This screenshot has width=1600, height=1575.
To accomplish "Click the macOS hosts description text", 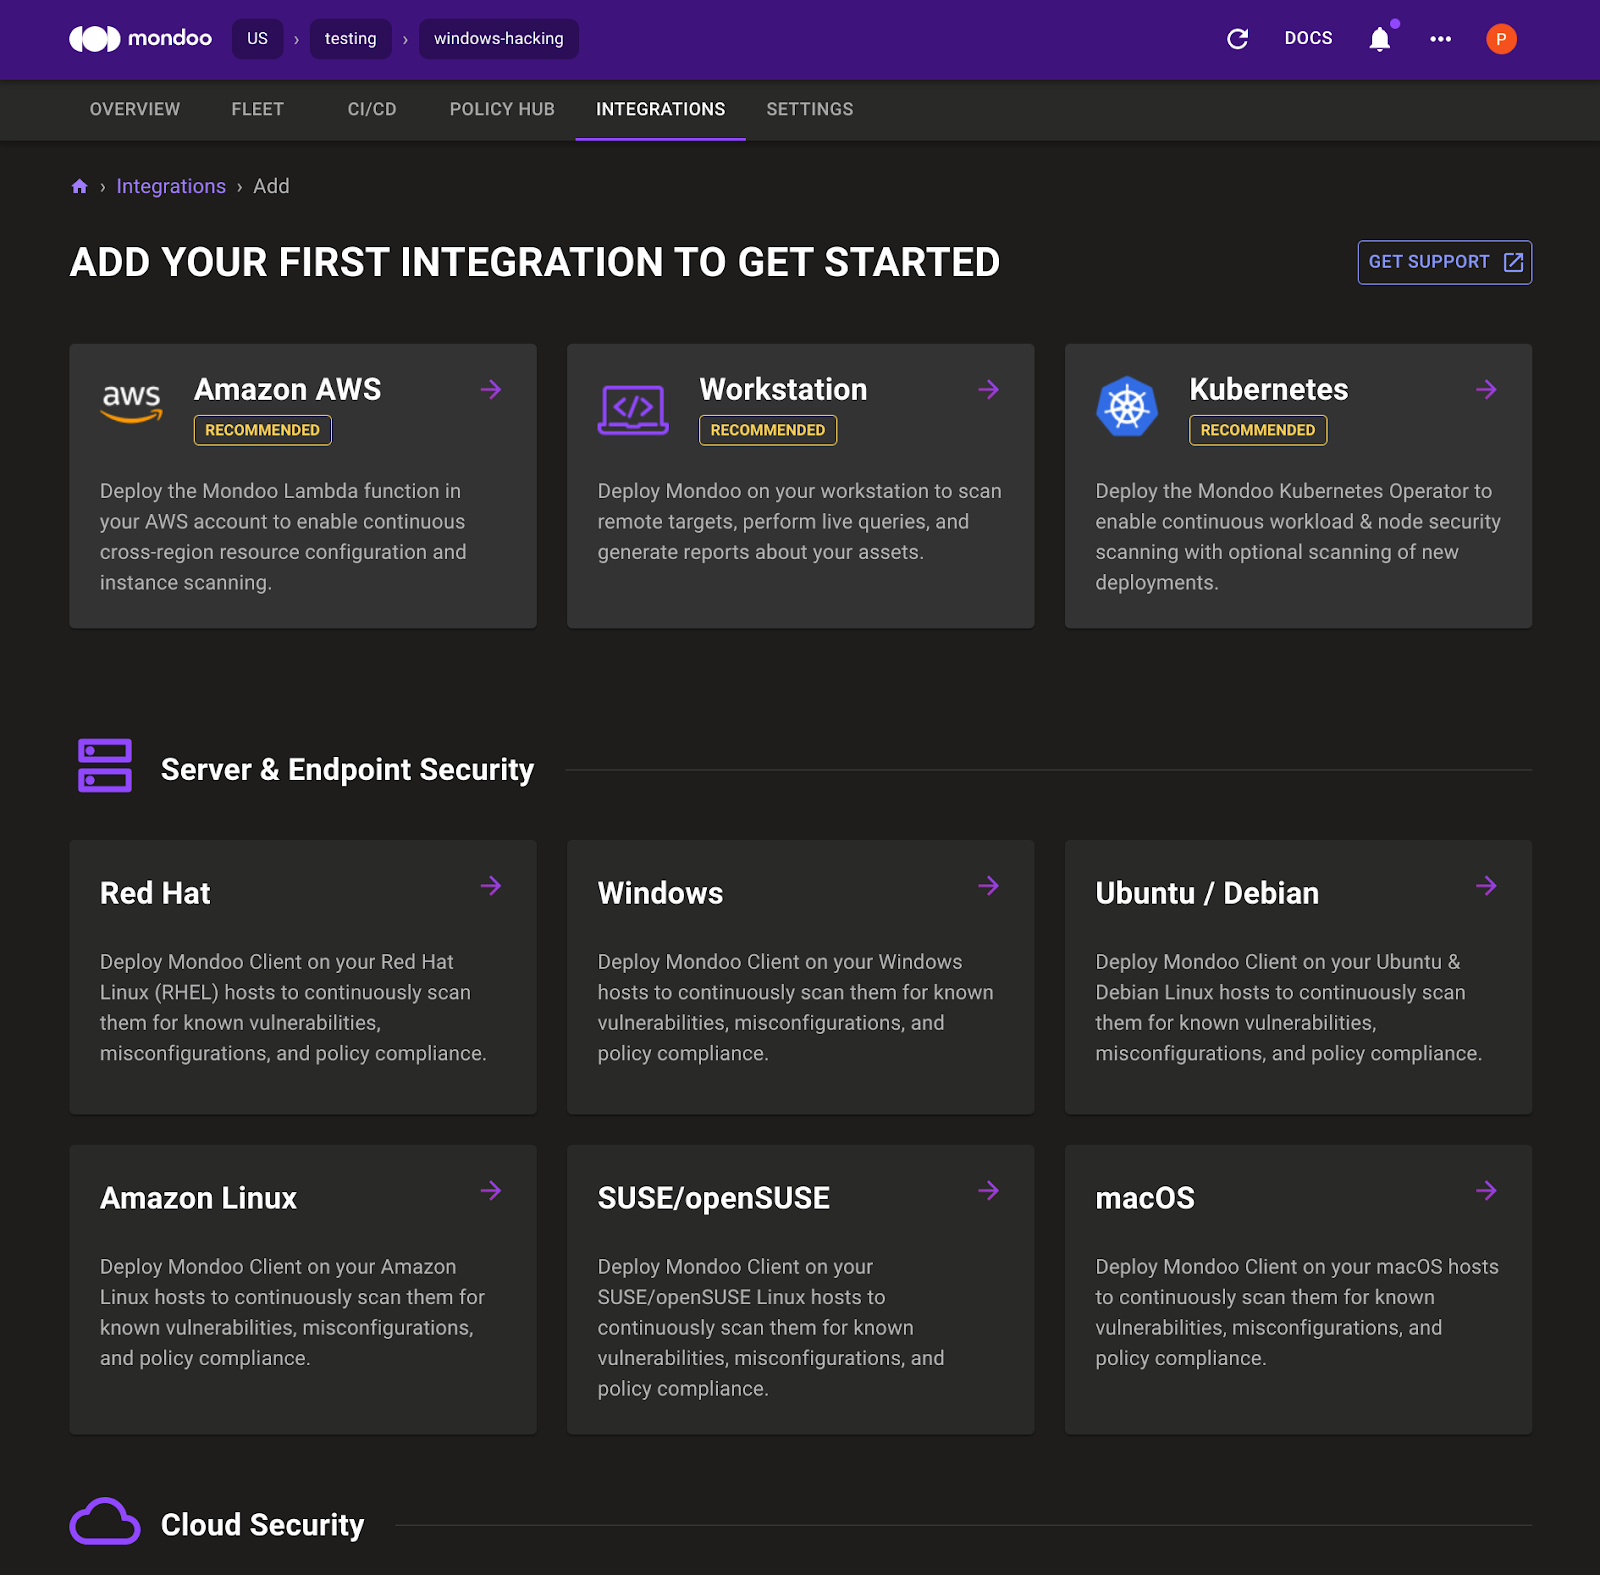I will [1297, 1312].
